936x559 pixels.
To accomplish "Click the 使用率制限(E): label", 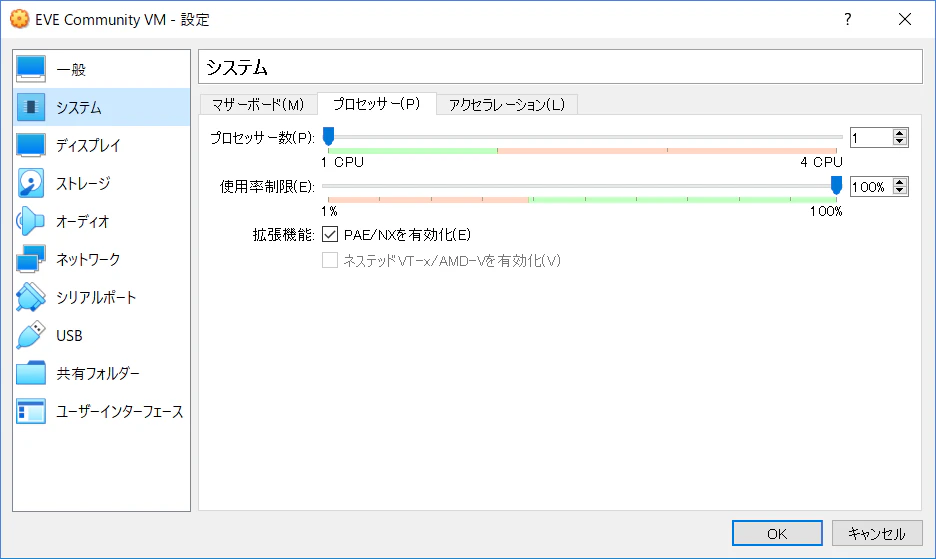I will click(267, 187).
